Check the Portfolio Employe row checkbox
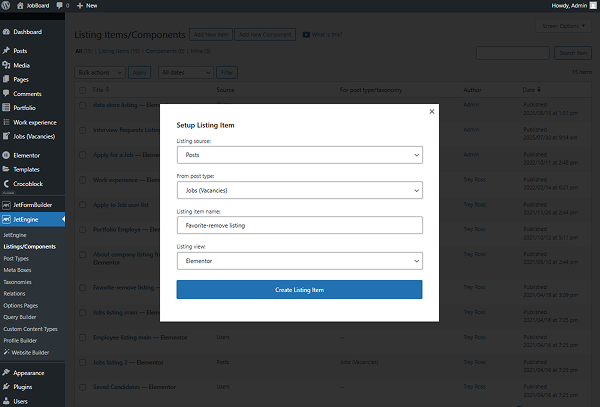 pos(83,230)
